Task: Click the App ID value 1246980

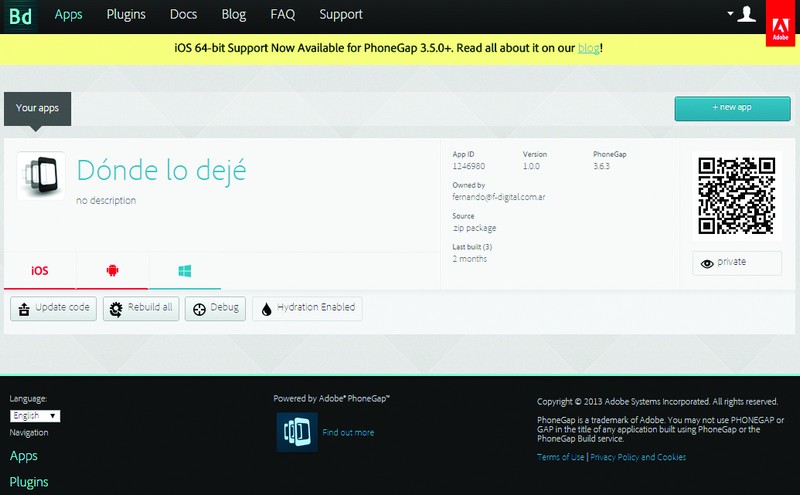Action: click(468, 166)
